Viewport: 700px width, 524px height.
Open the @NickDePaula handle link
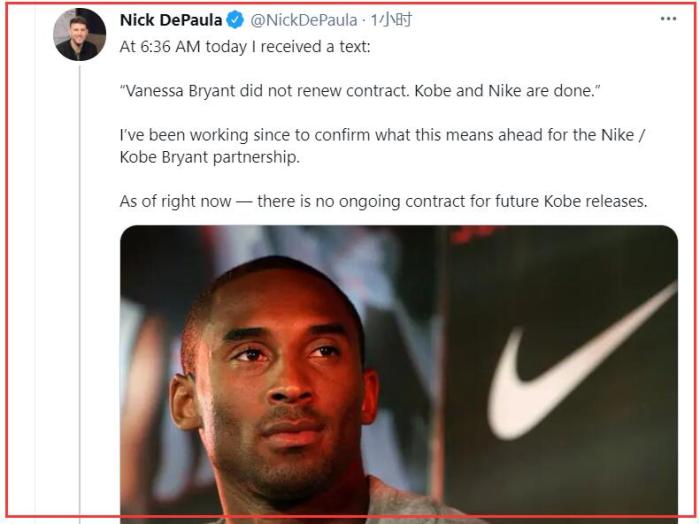click(x=305, y=20)
